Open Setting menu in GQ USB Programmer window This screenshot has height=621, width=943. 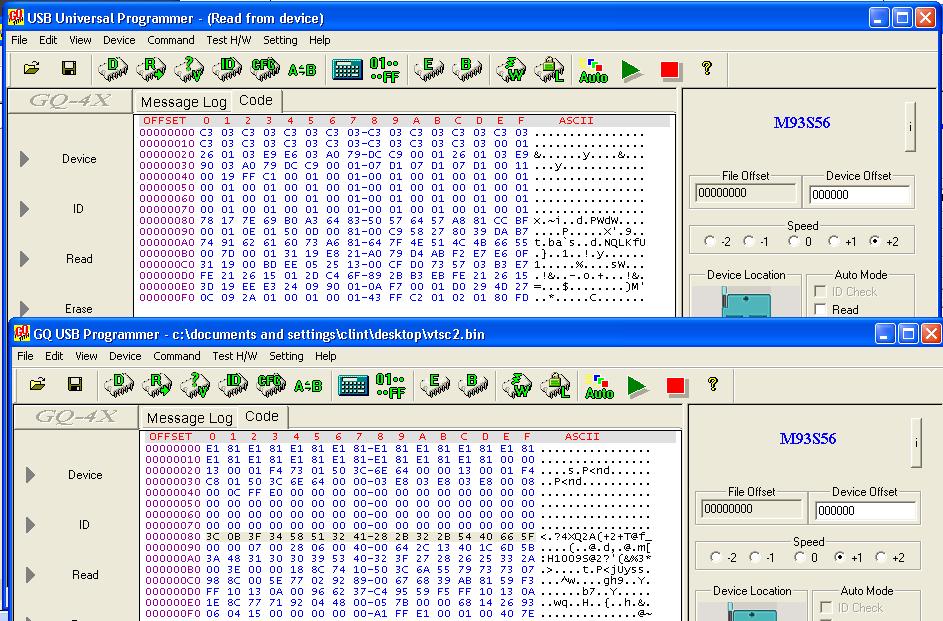286,356
